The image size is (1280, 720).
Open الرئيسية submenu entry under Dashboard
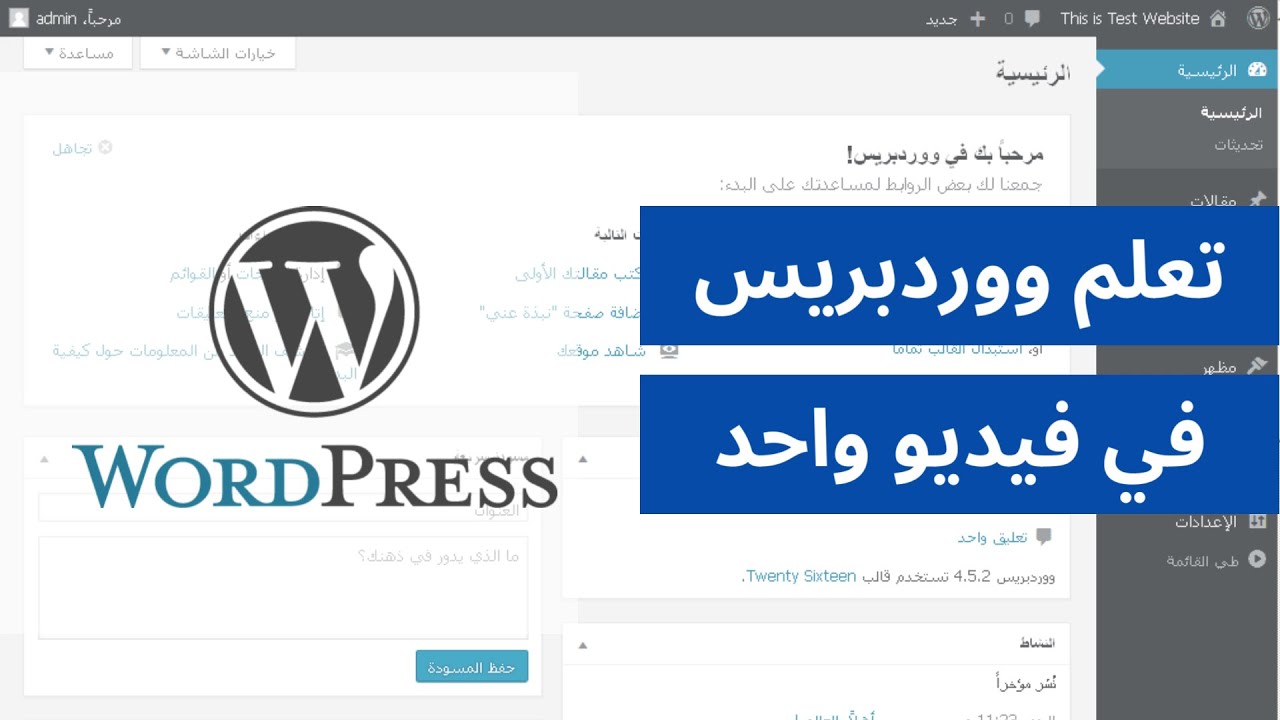coord(1231,113)
